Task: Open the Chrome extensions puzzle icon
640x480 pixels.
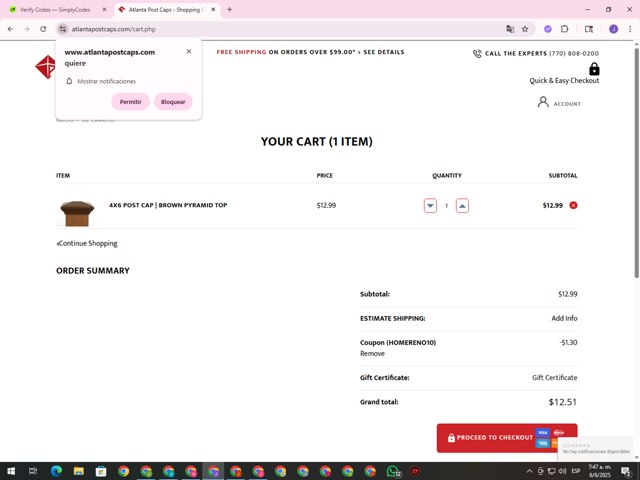Action: click(564, 29)
